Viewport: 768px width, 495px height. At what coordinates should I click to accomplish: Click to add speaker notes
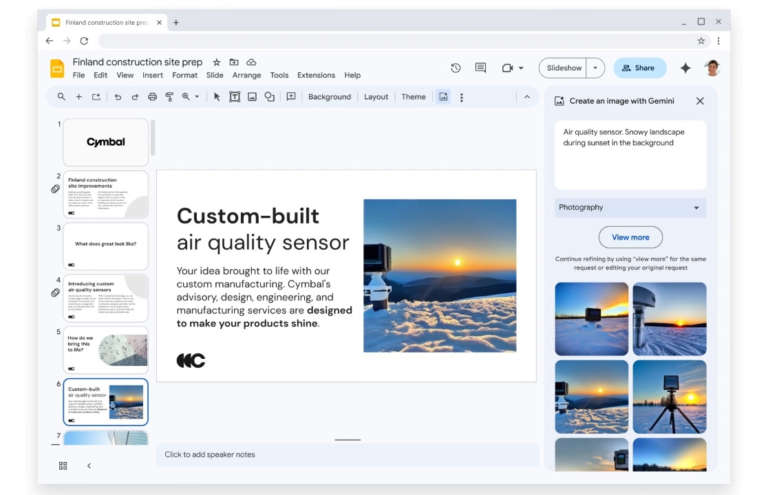[x=348, y=455]
